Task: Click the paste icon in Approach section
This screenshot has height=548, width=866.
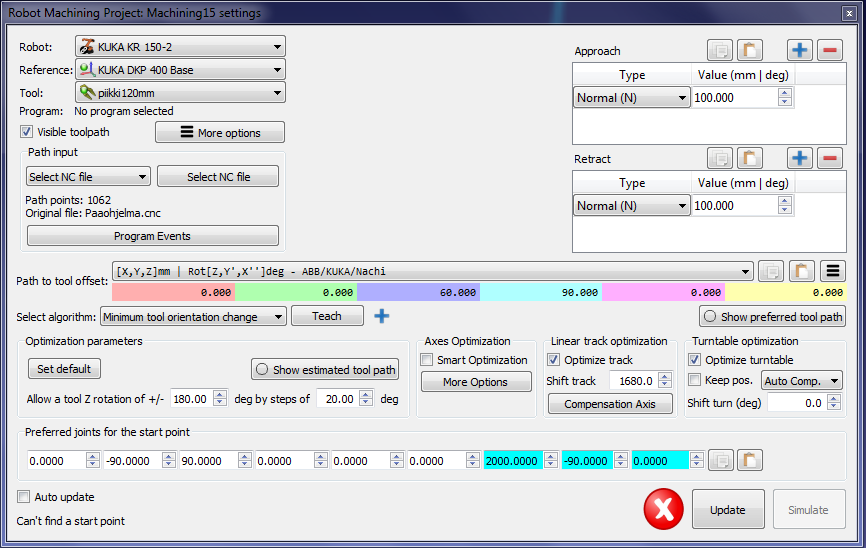Action: coord(750,50)
